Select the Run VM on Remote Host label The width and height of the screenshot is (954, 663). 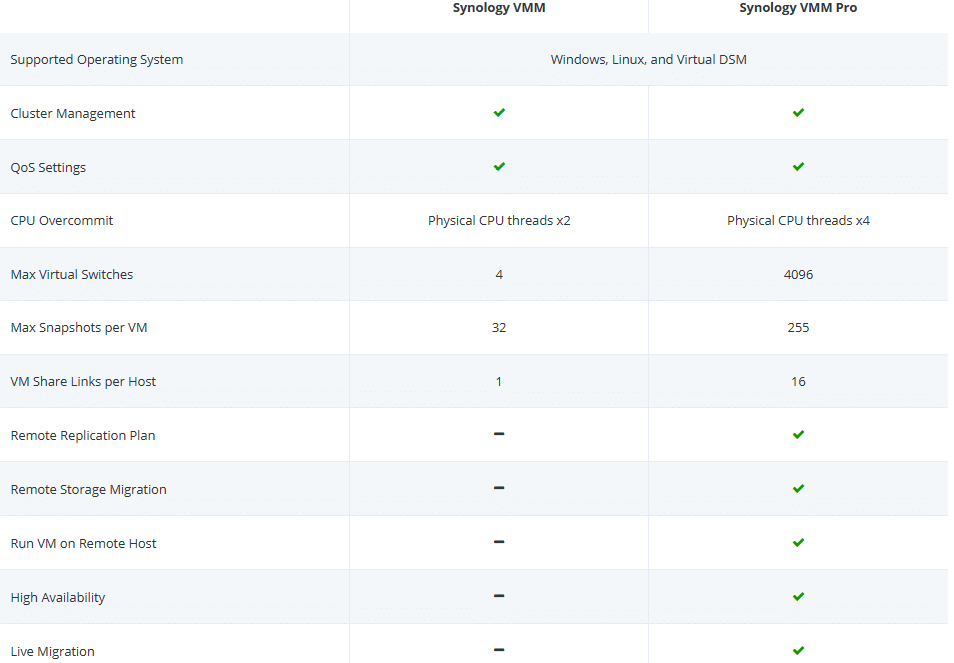83,544
